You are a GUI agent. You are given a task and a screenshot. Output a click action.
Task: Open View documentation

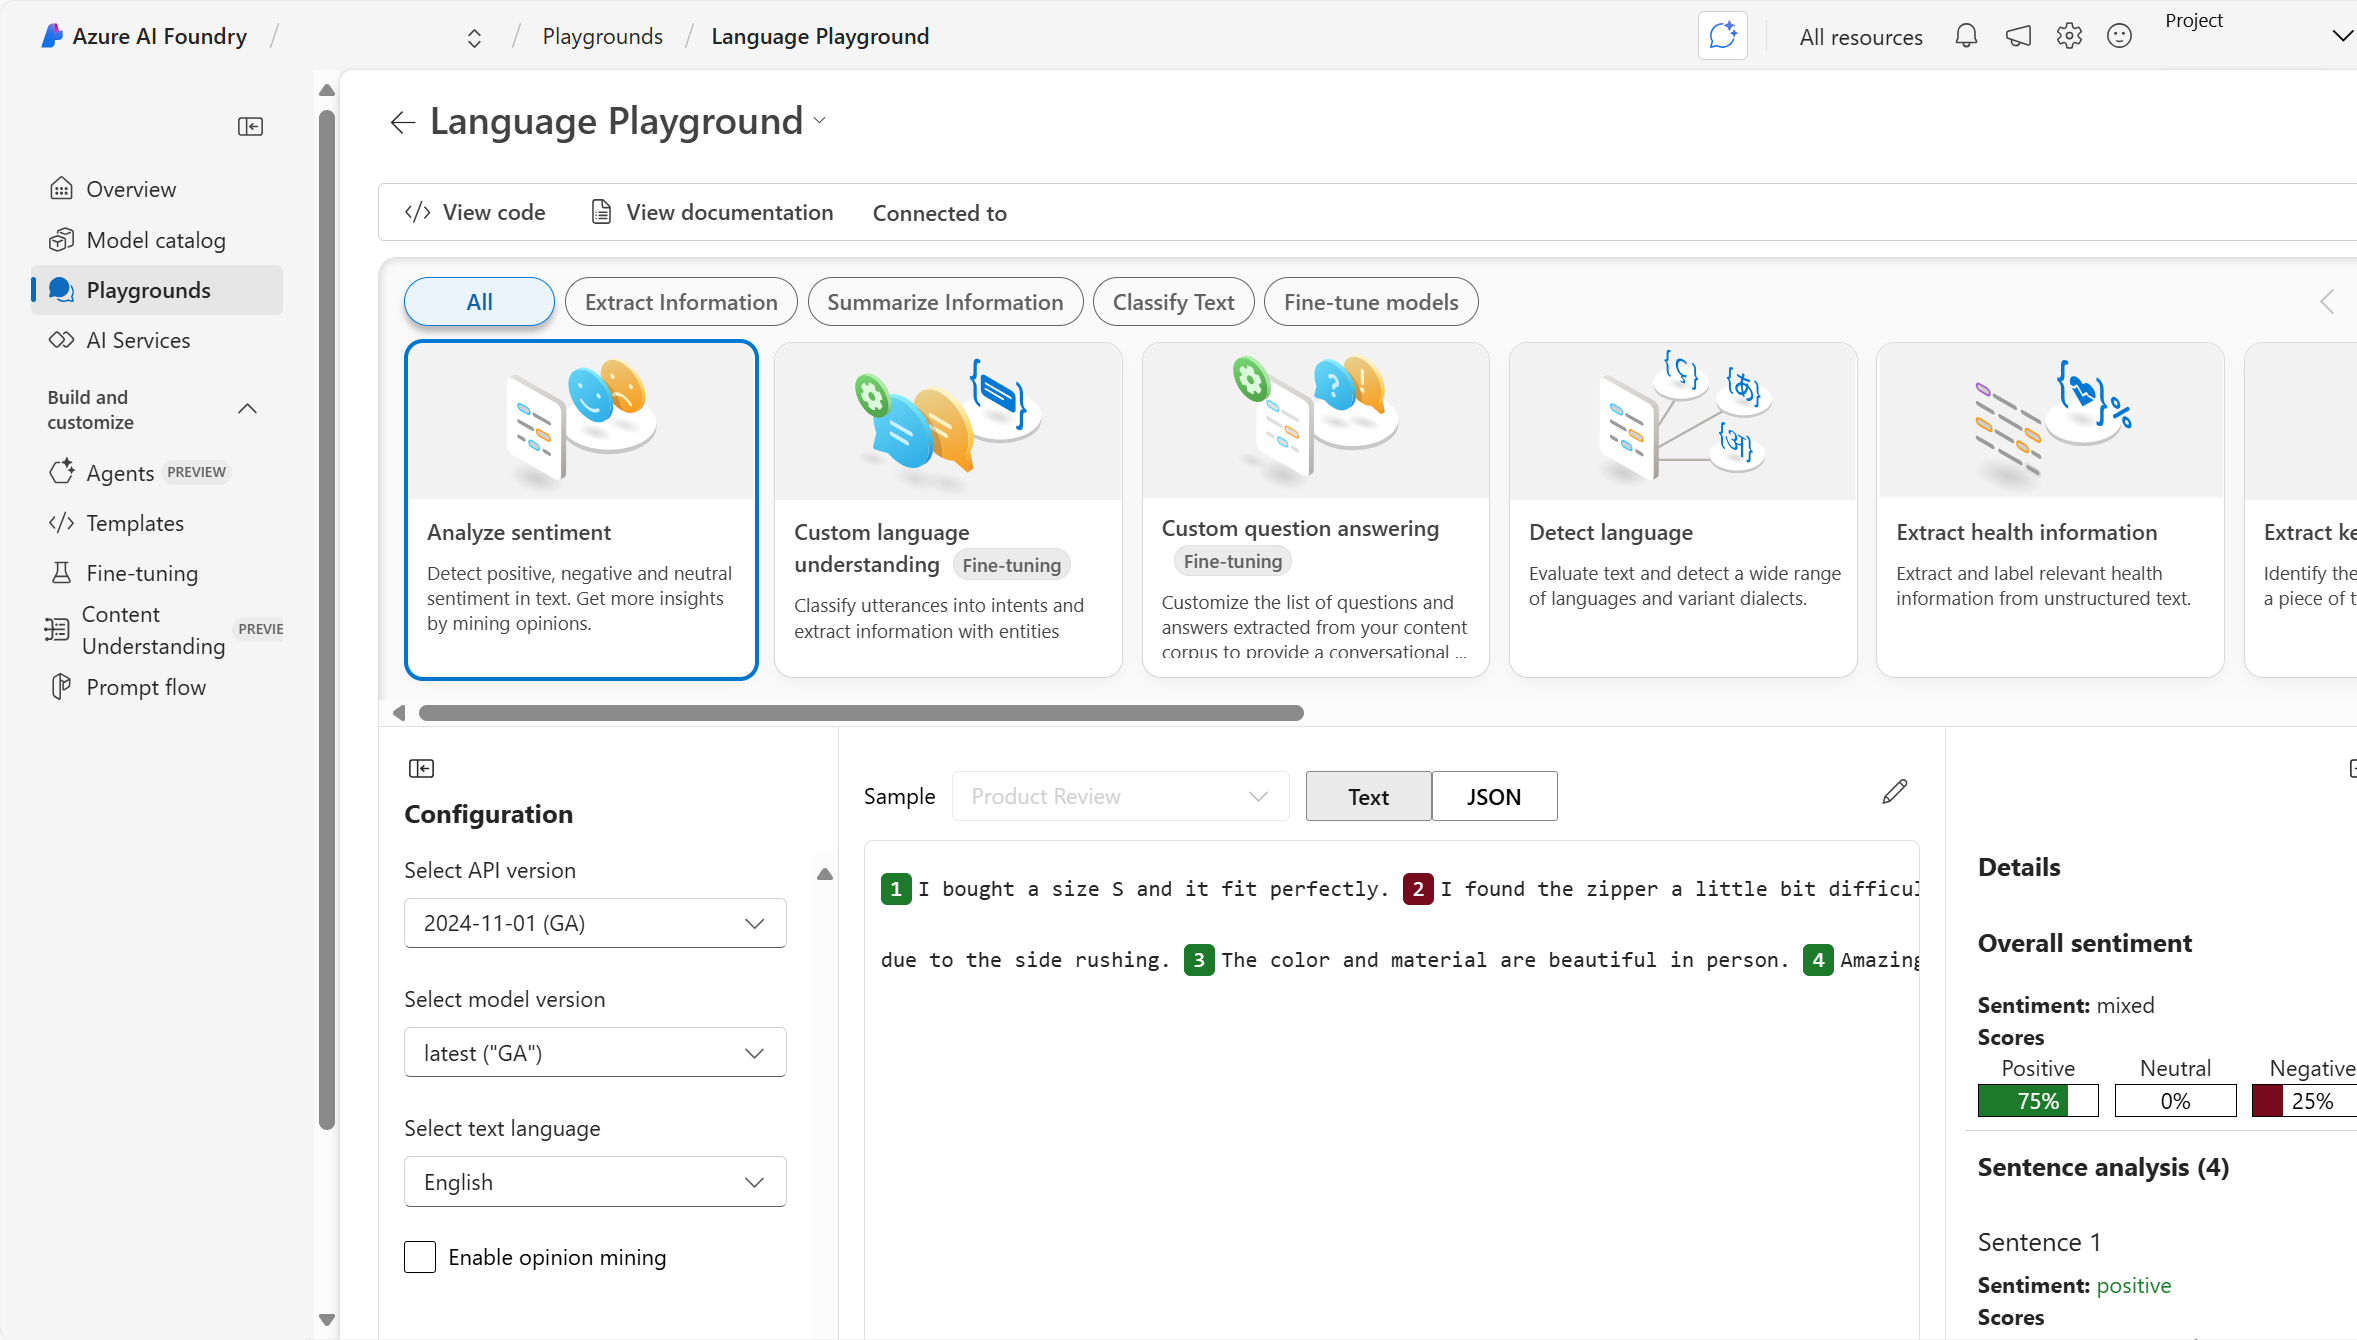click(711, 212)
